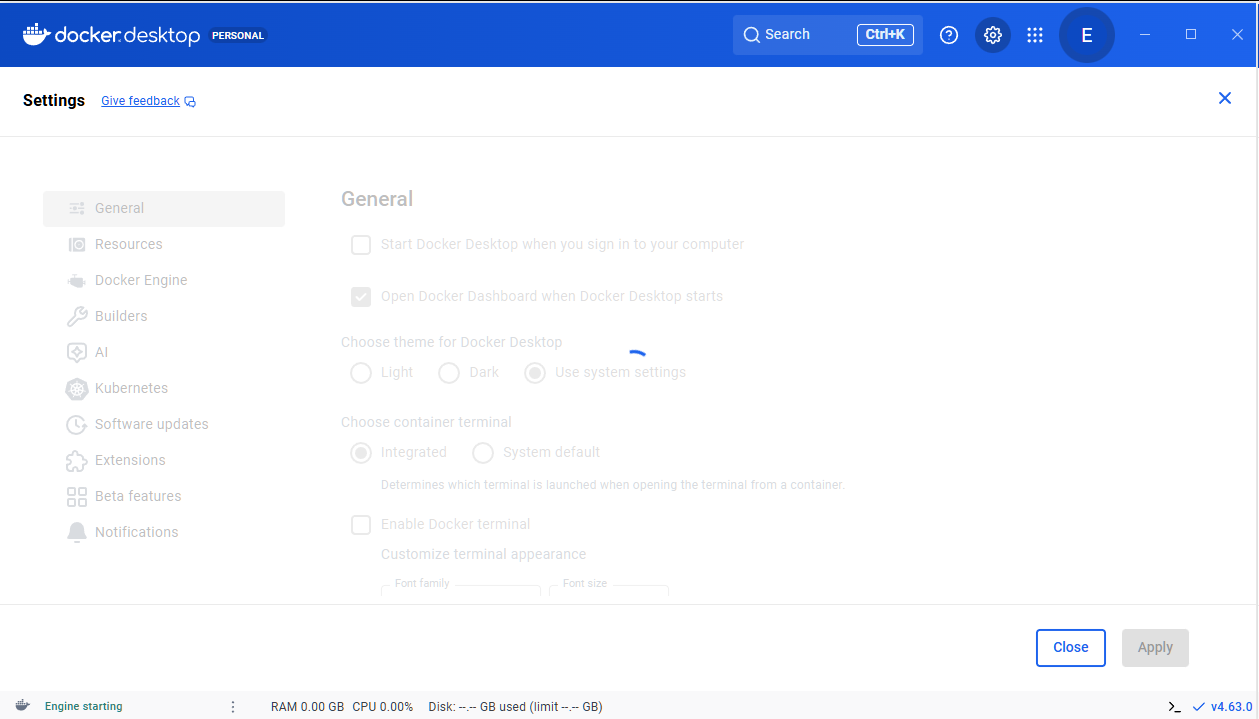Open the apps grid icon
This screenshot has width=1259, height=719.
[1035, 35]
